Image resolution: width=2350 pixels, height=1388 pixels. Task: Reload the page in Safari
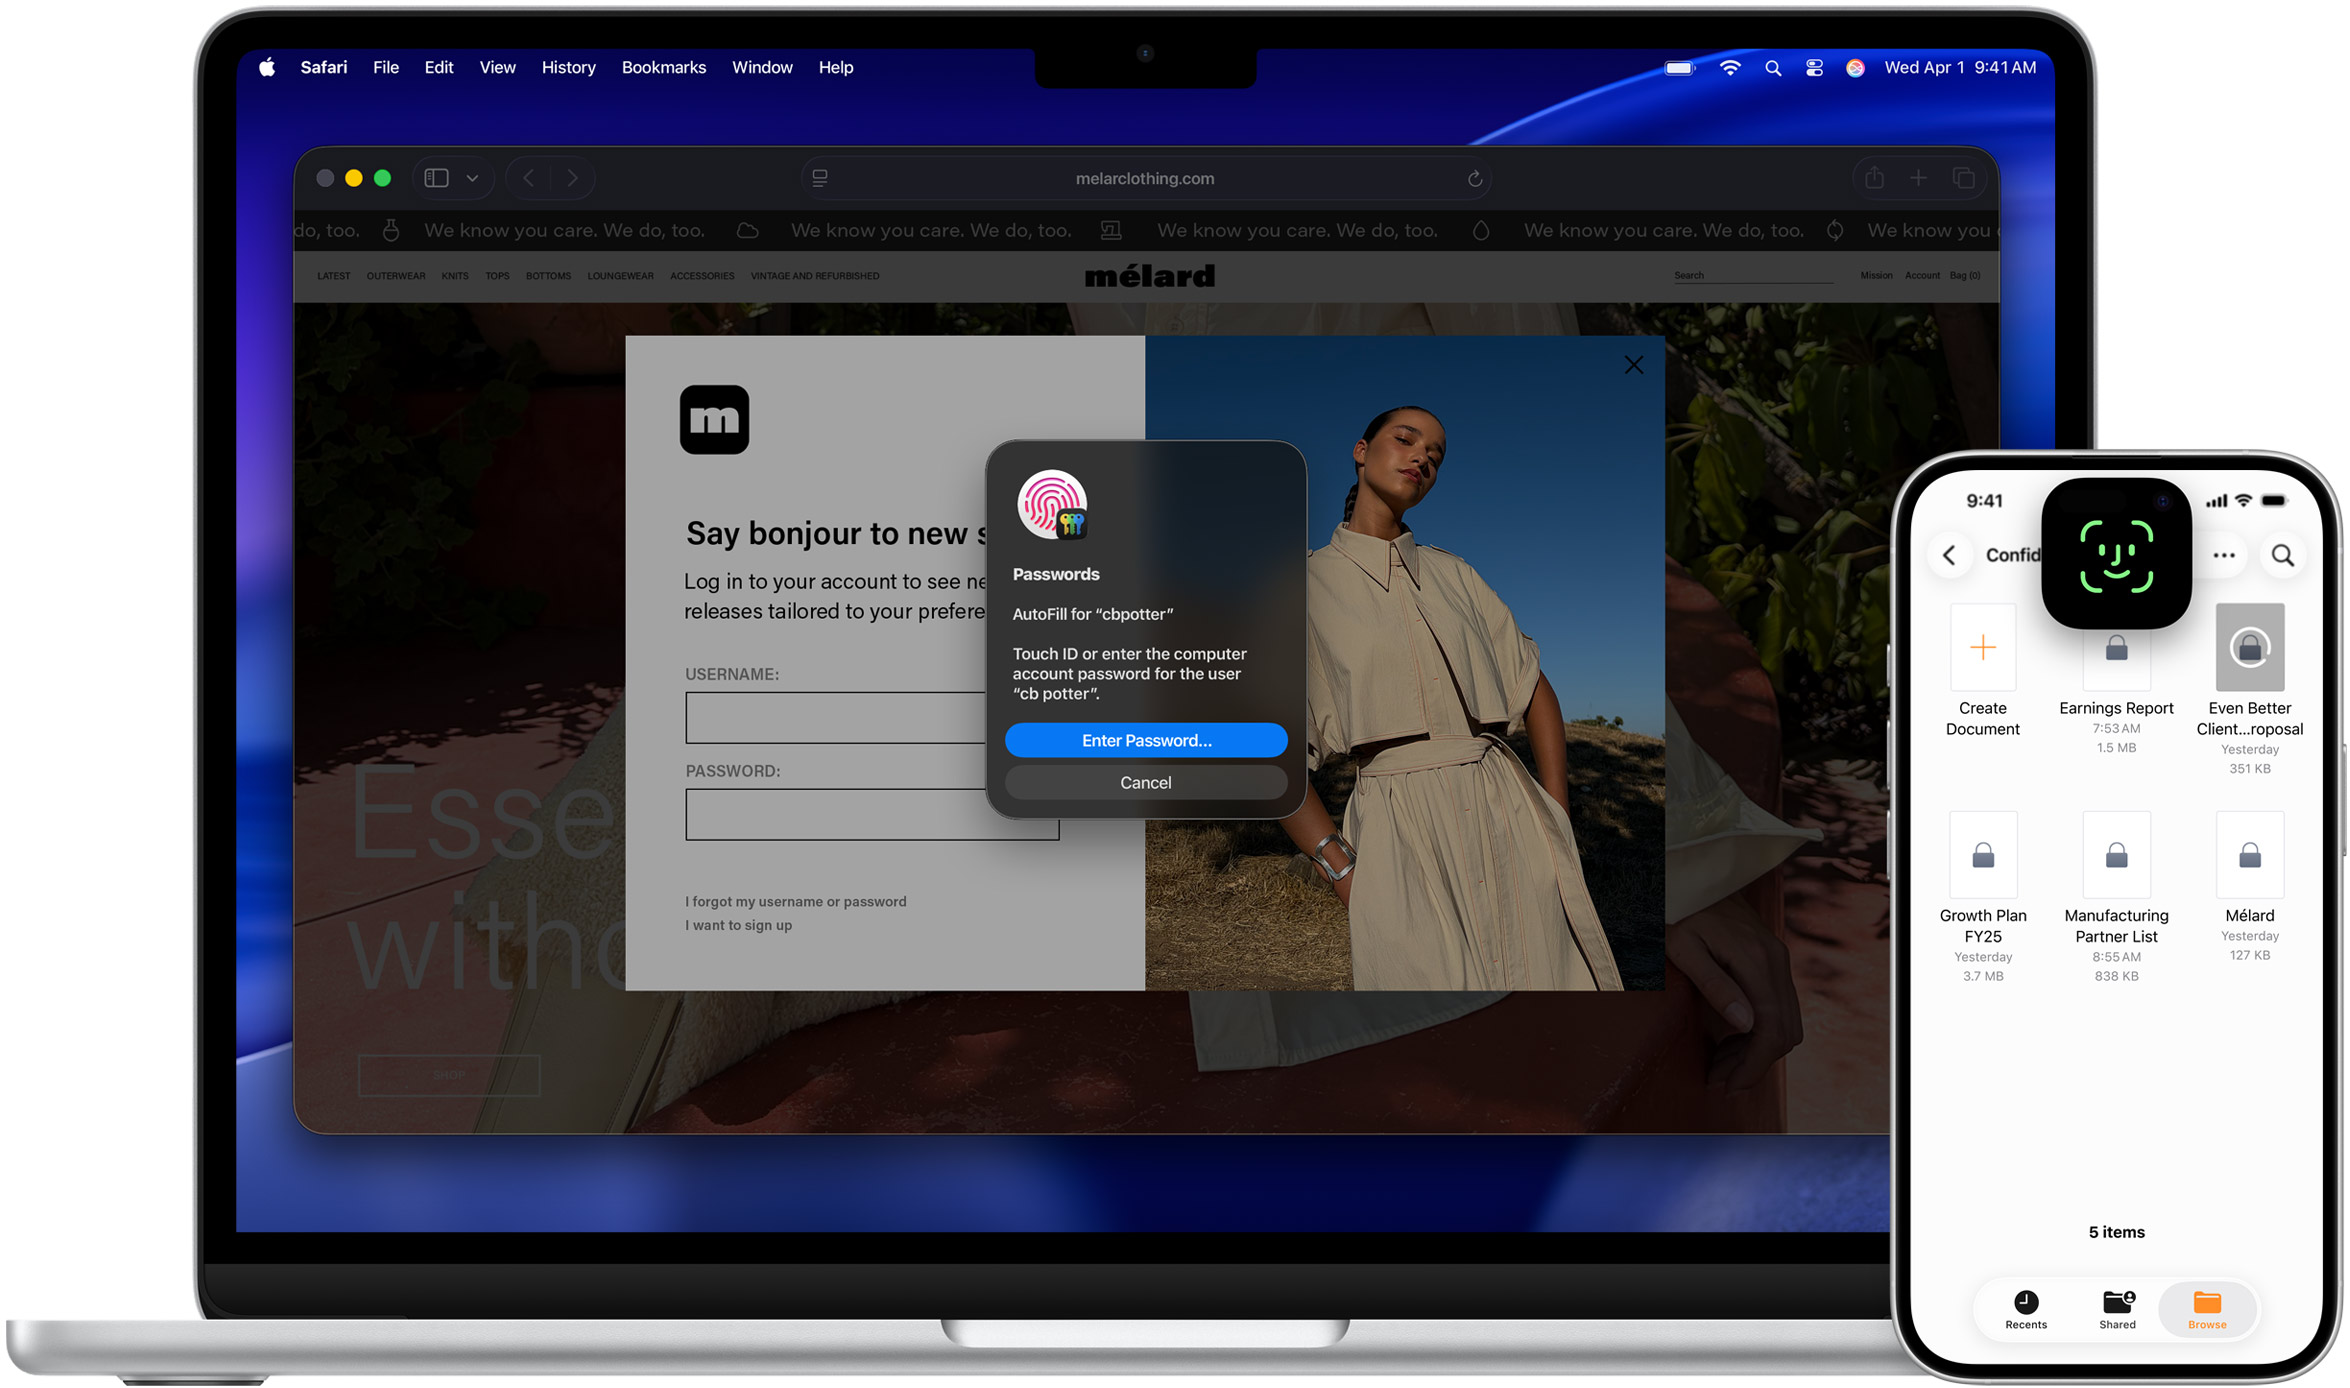[x=1474, y=178]
